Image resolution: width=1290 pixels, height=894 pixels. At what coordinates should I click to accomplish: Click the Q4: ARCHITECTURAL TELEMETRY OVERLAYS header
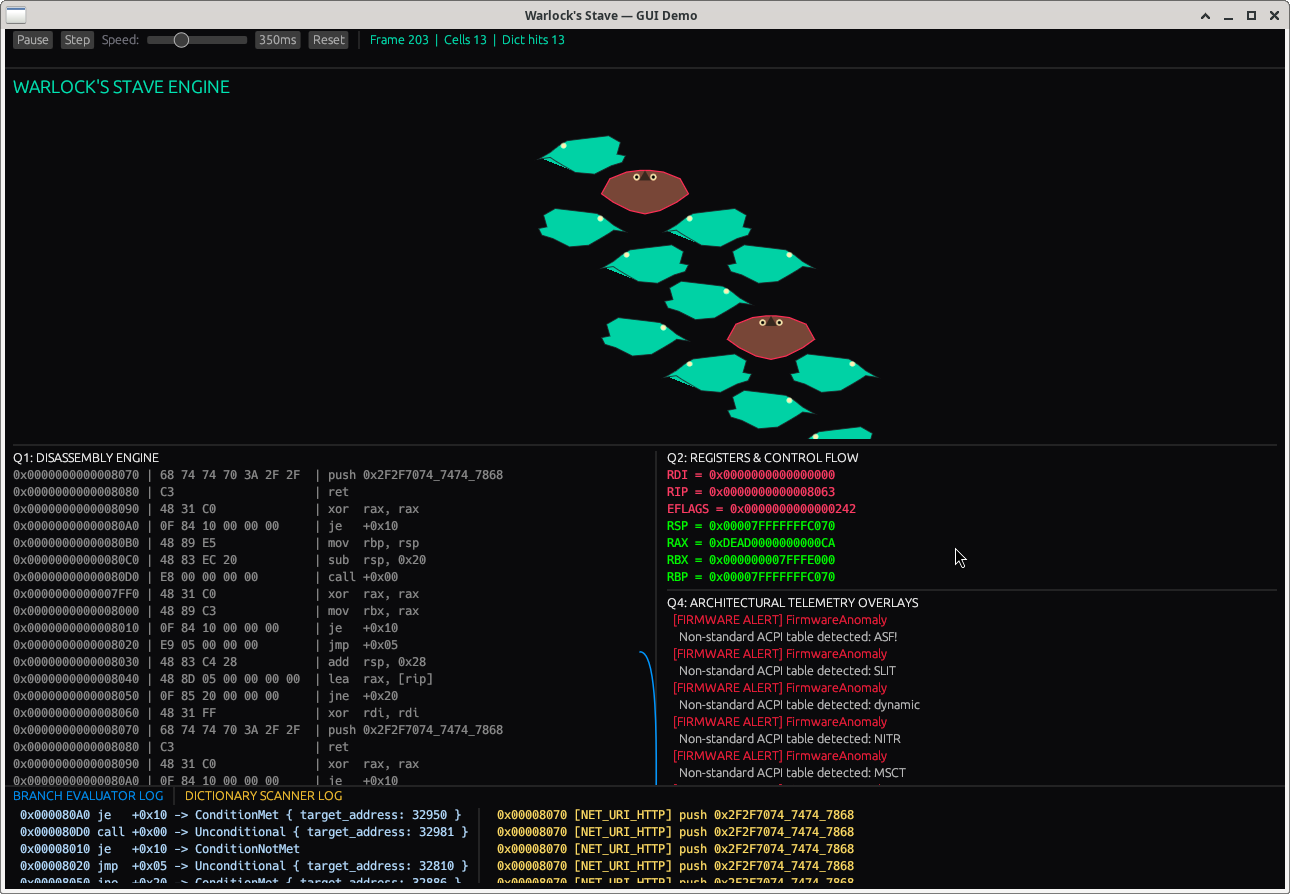(793, 603)
